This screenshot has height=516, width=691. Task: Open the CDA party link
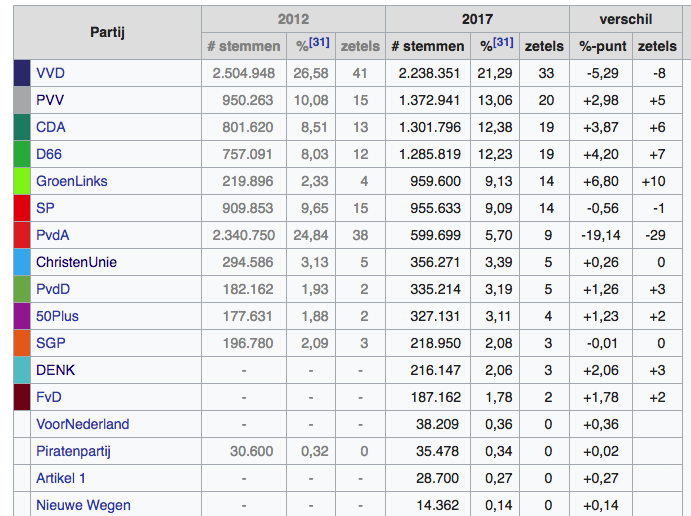(51, 127)
